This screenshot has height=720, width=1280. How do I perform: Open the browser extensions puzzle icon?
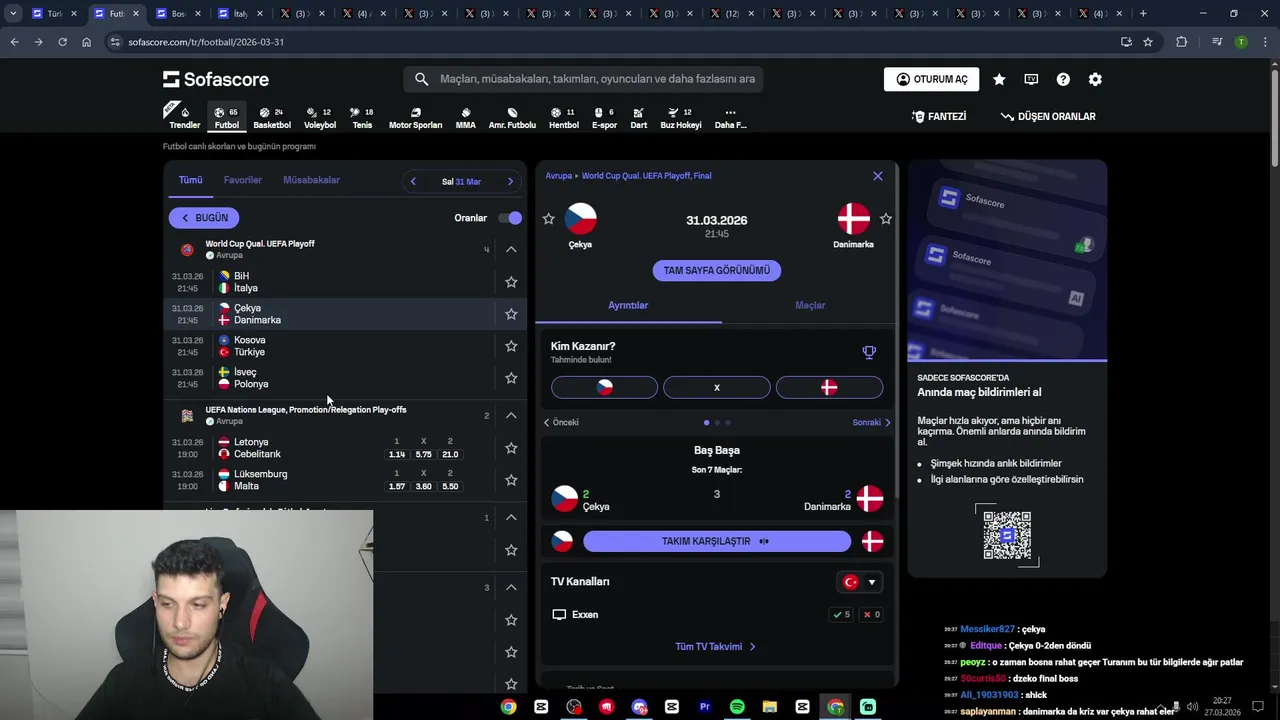(x=1181, y=42)
